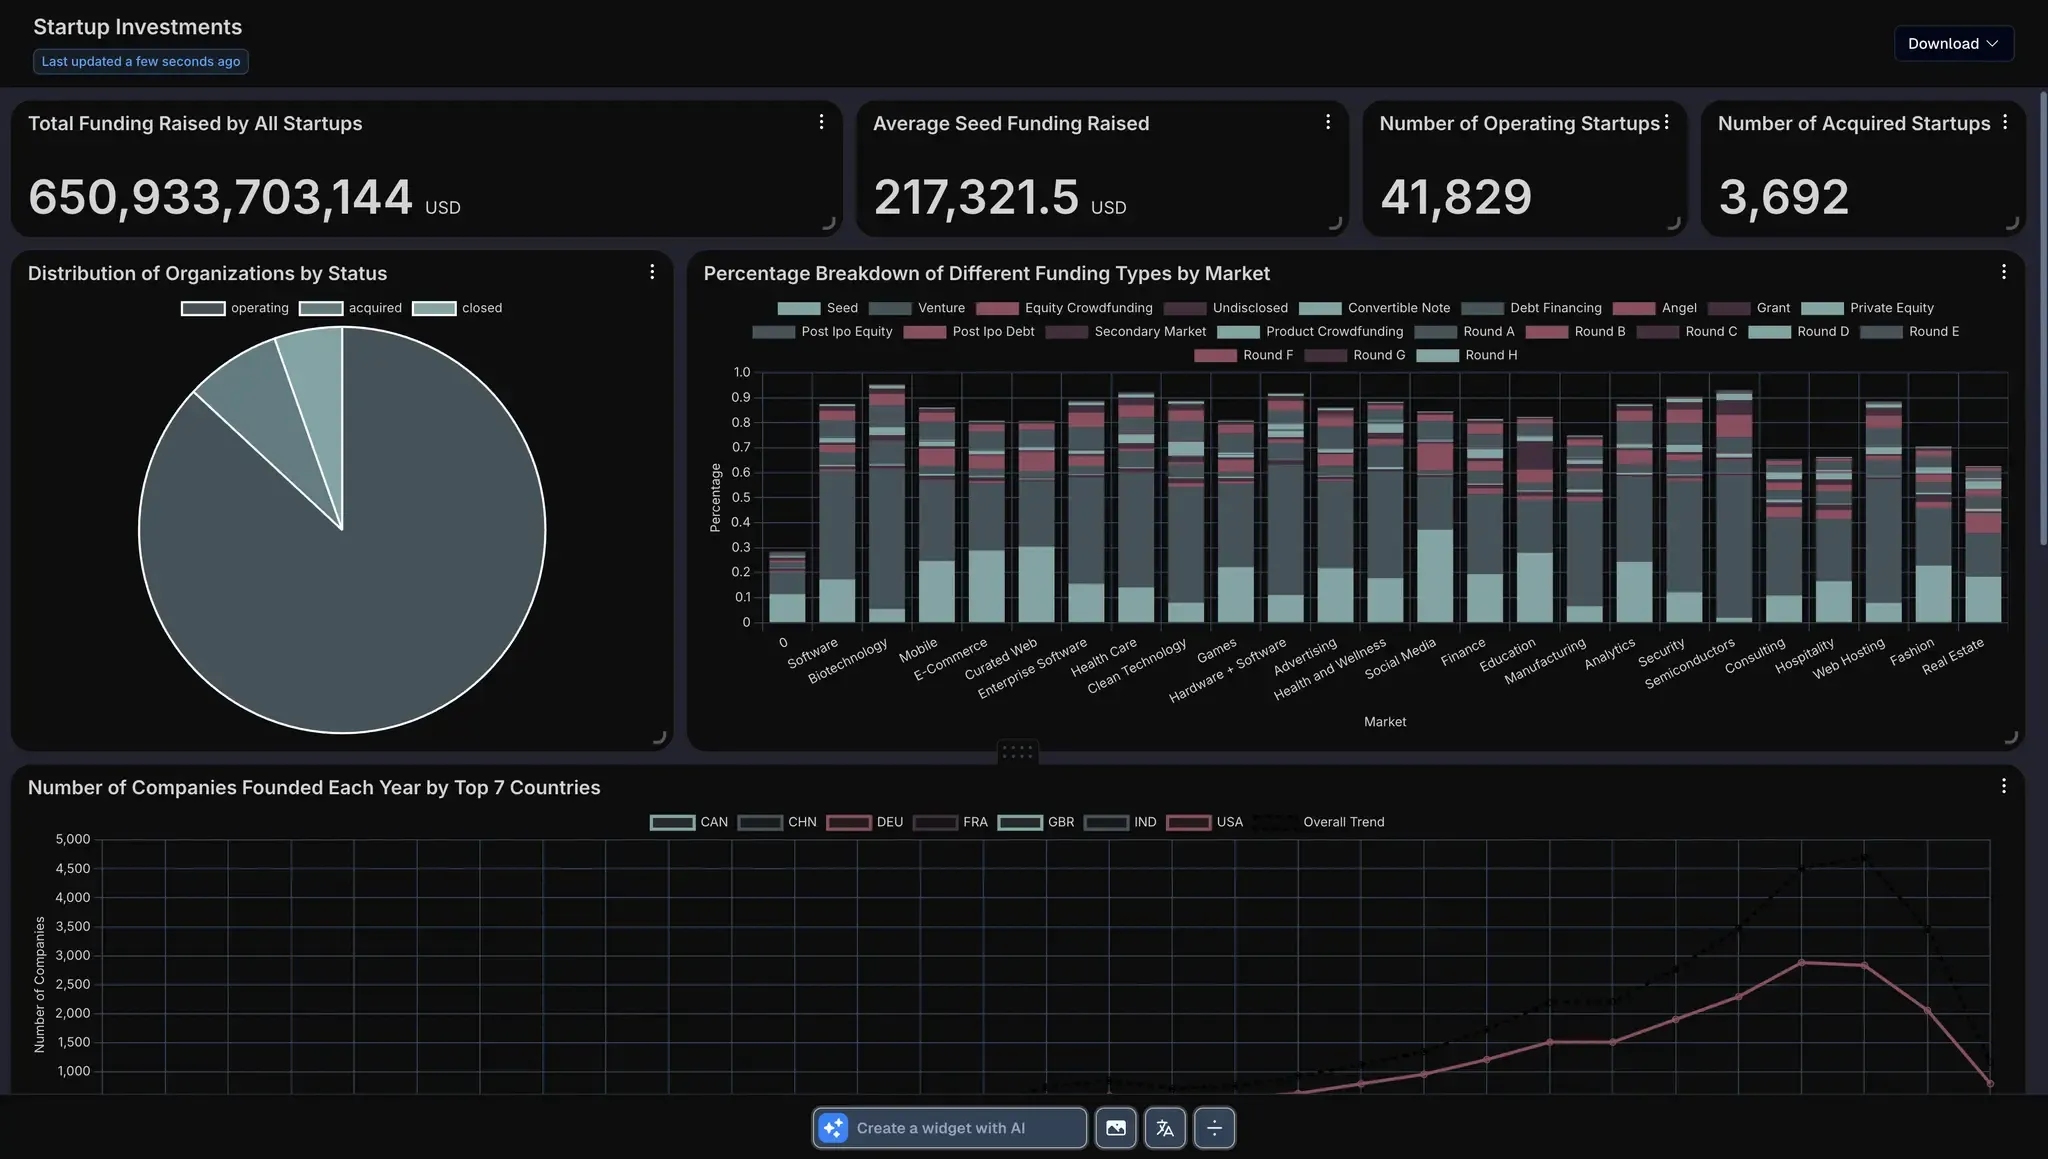Click 'Last updated a few seconds ago' badge
The image size is (2048, 1159).
click(141, 61)
